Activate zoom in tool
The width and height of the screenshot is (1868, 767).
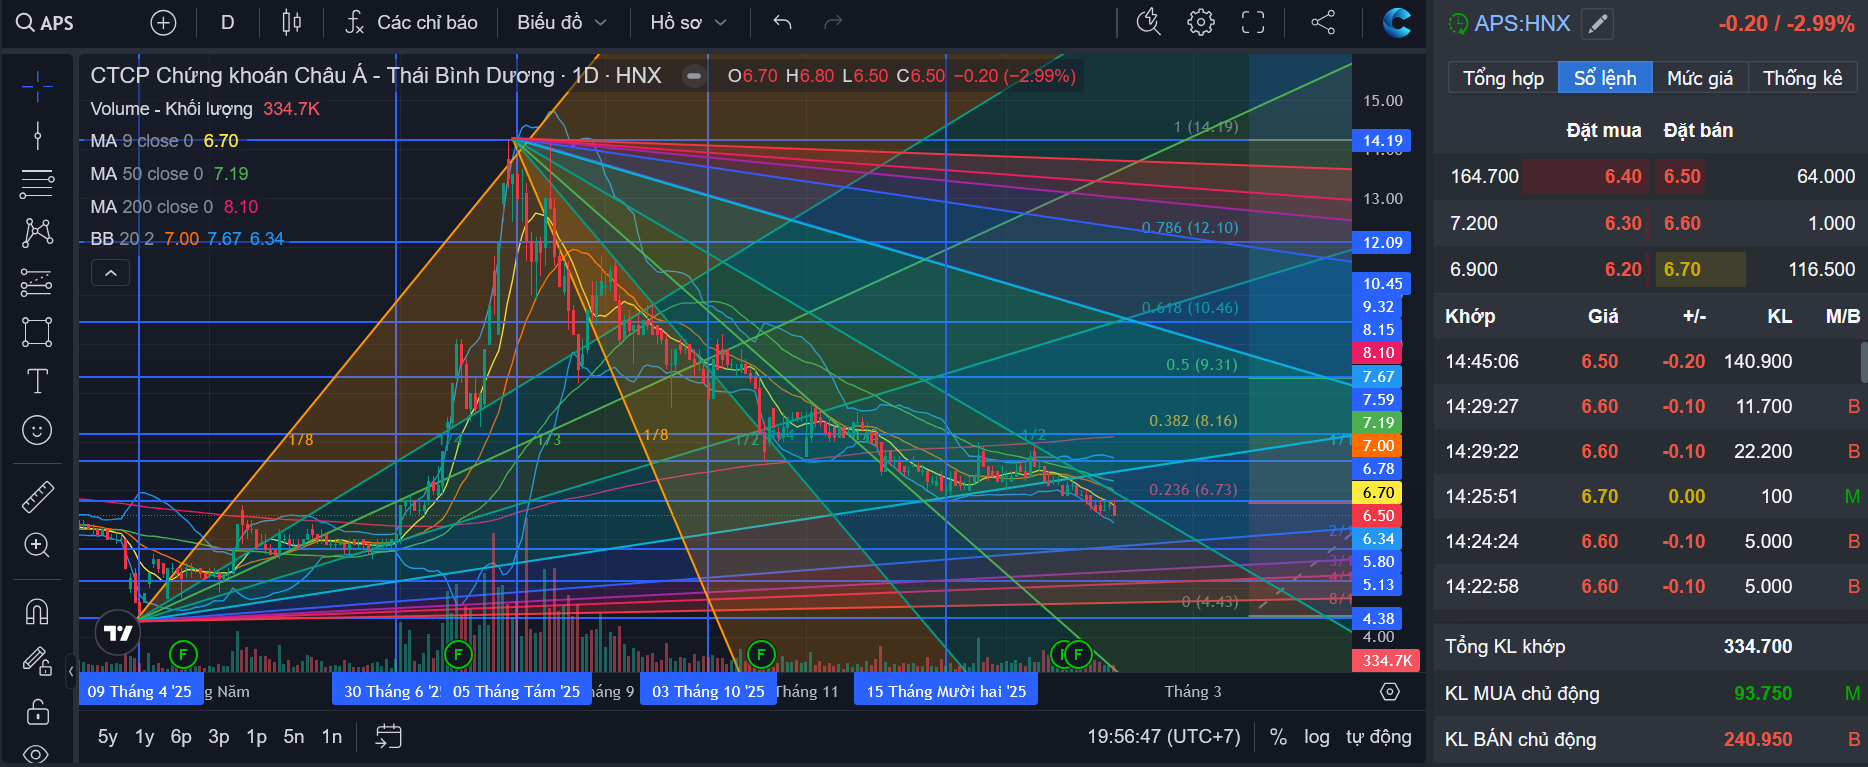pos(37,545)
